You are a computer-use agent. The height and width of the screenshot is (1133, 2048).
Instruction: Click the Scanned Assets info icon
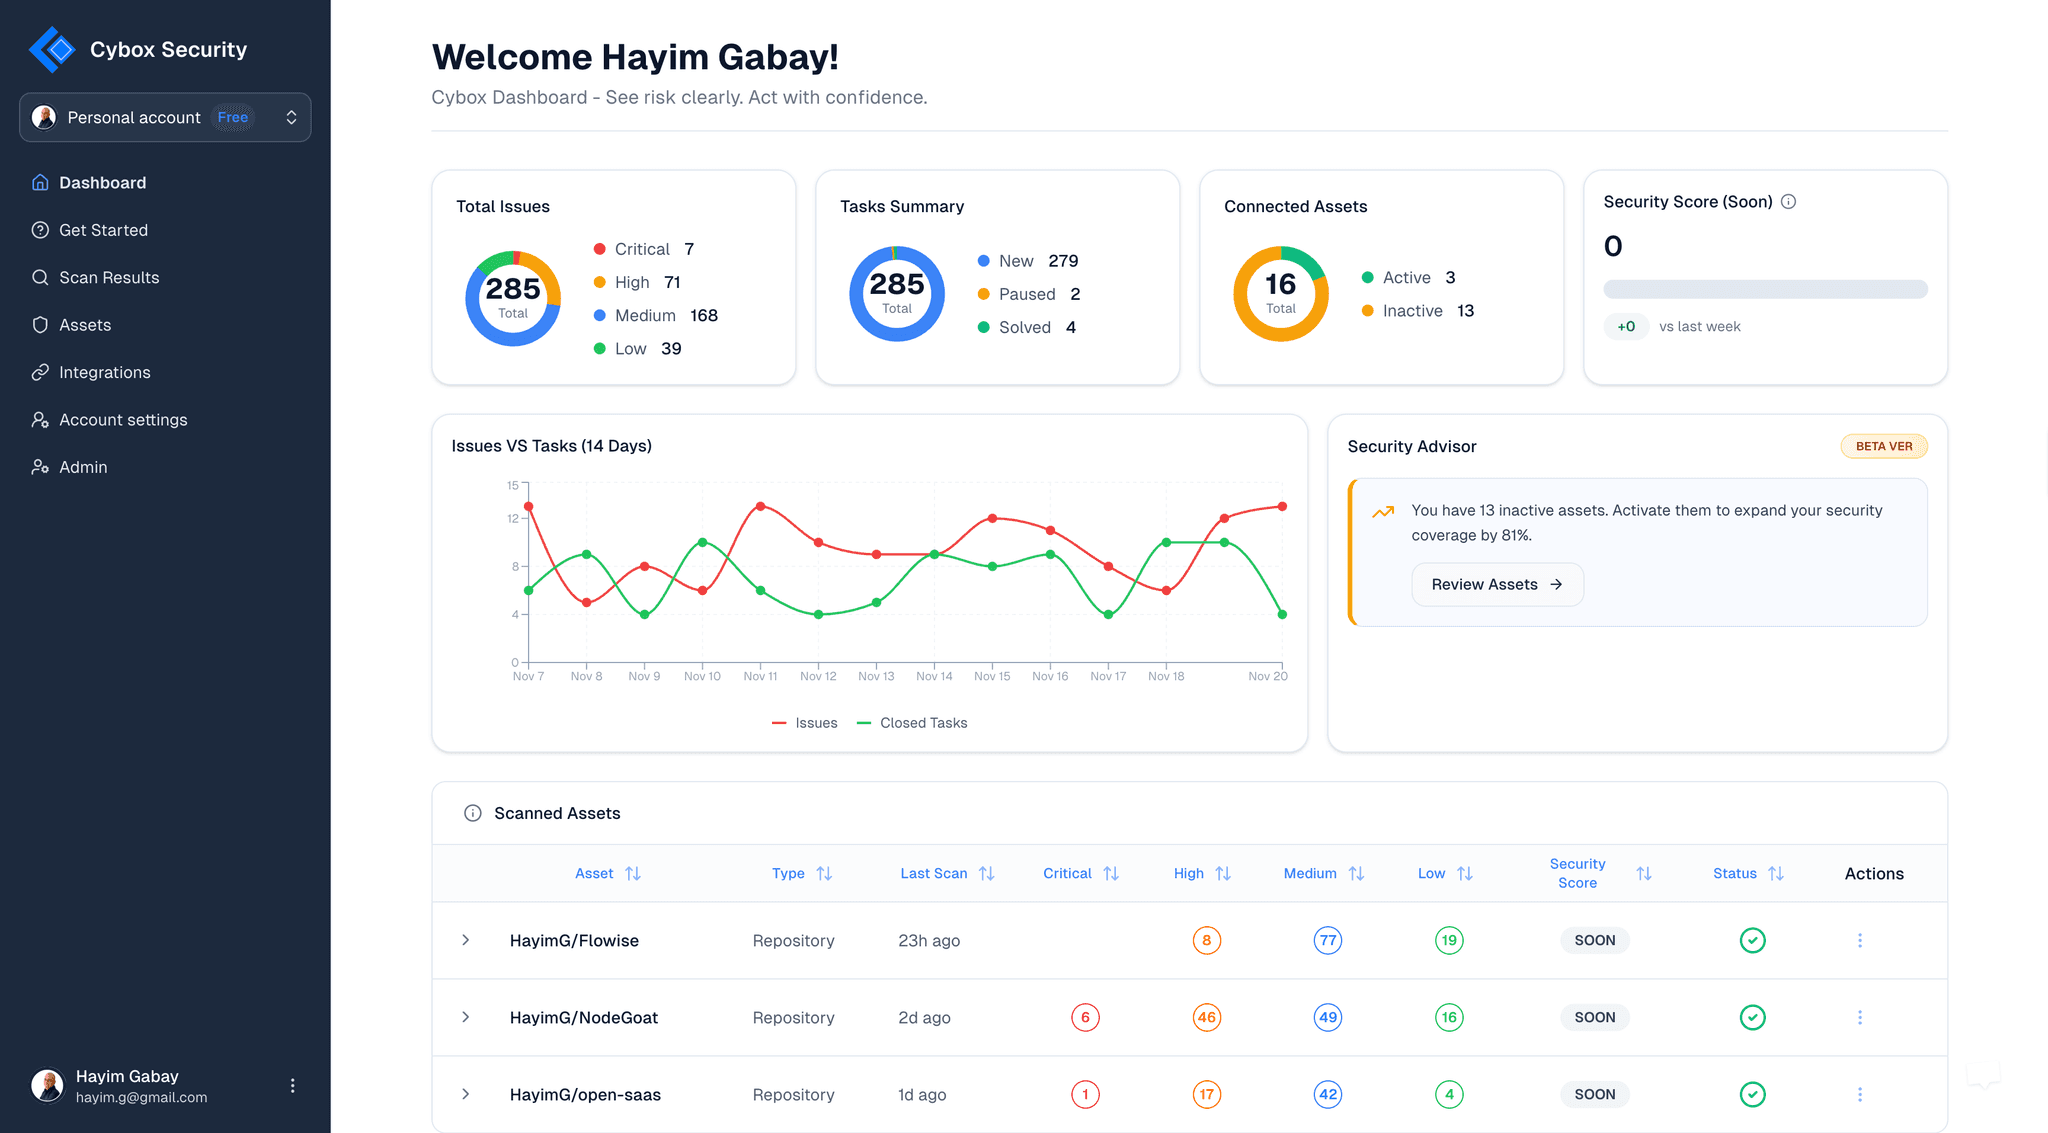pyautogui.click(x=473, y=813)
